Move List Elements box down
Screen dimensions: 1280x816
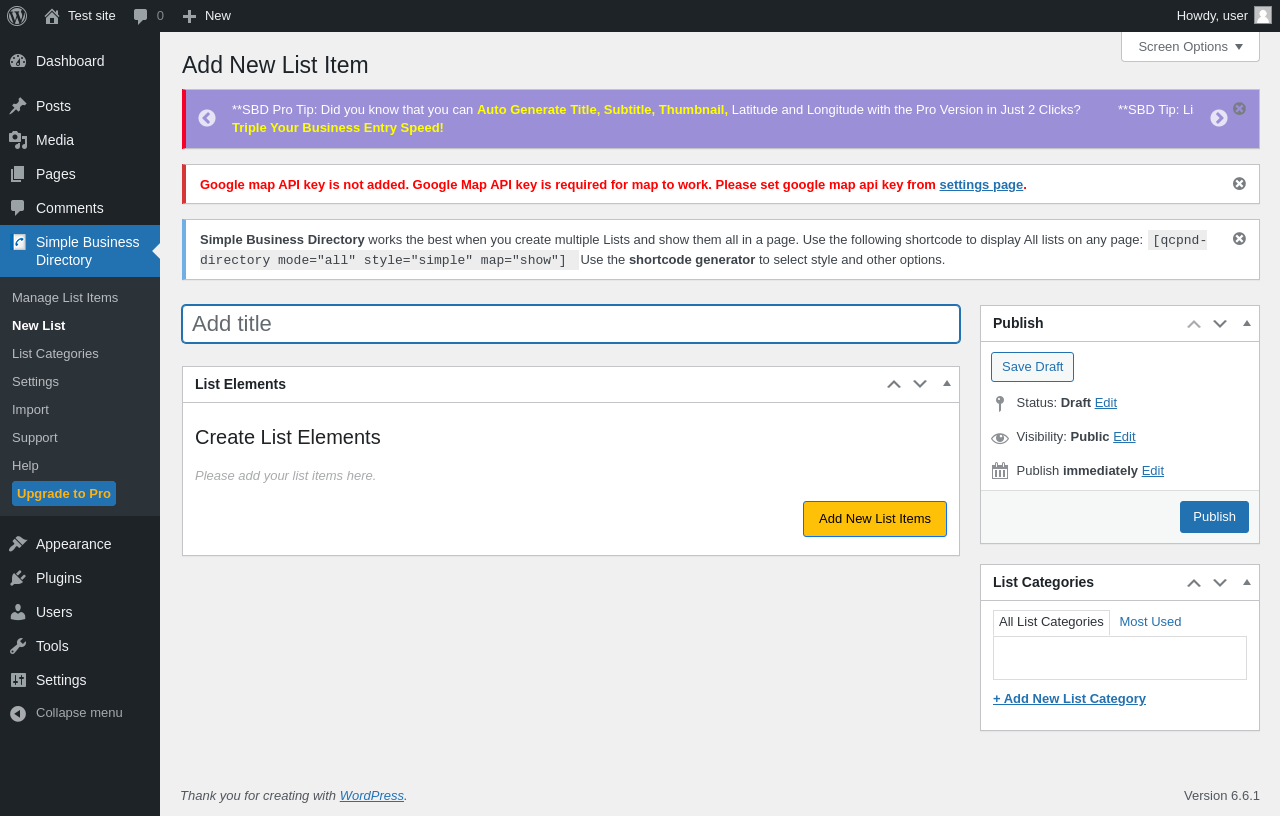pos(920,384)
